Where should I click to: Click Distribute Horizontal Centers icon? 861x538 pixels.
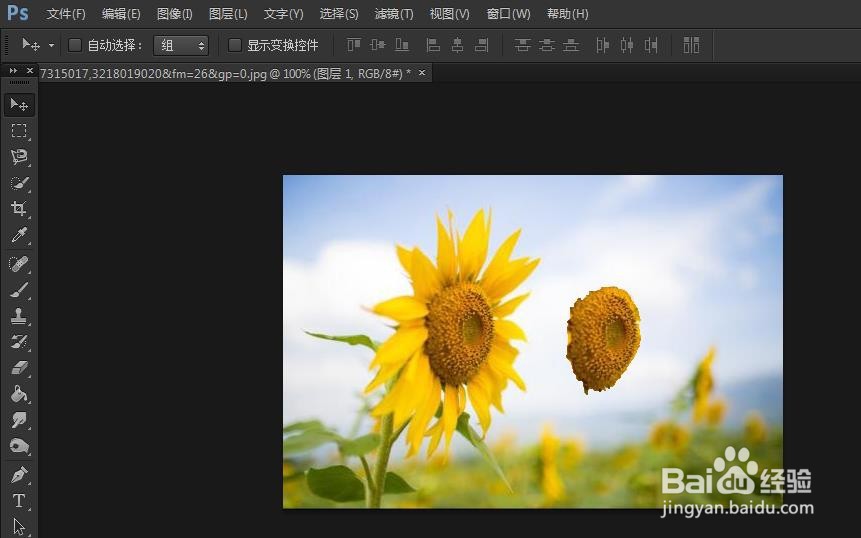627,45
